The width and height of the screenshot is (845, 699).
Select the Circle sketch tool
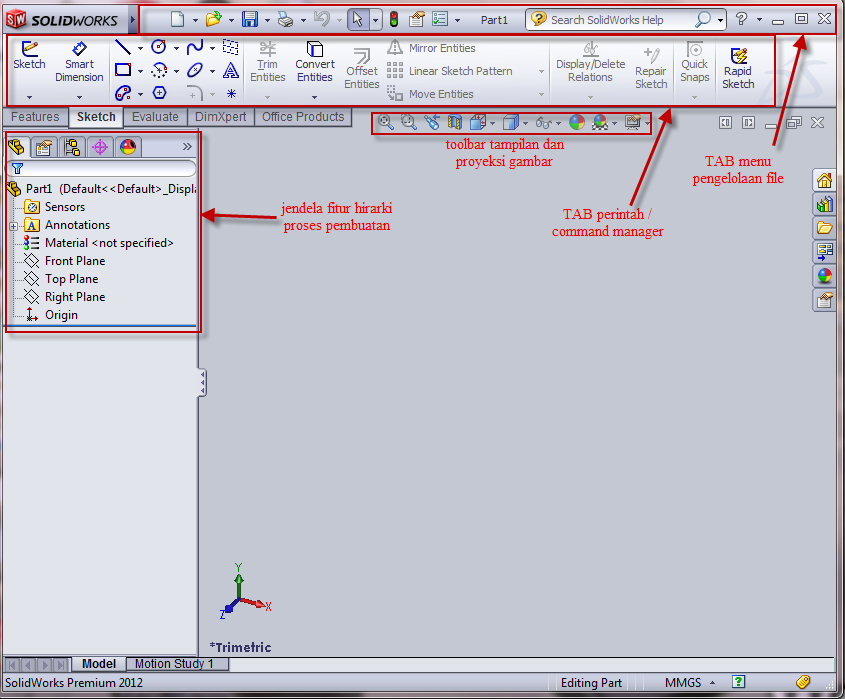(160, 45)
